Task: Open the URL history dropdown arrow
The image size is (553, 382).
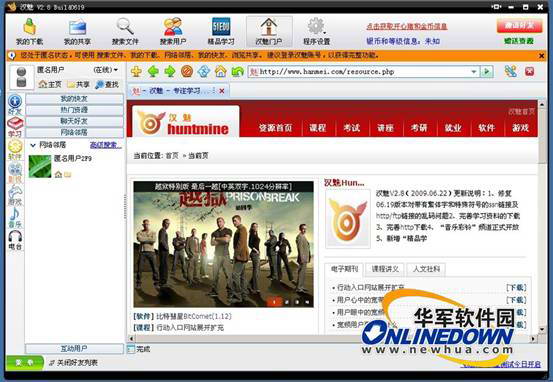Action: tap(474, 72)
